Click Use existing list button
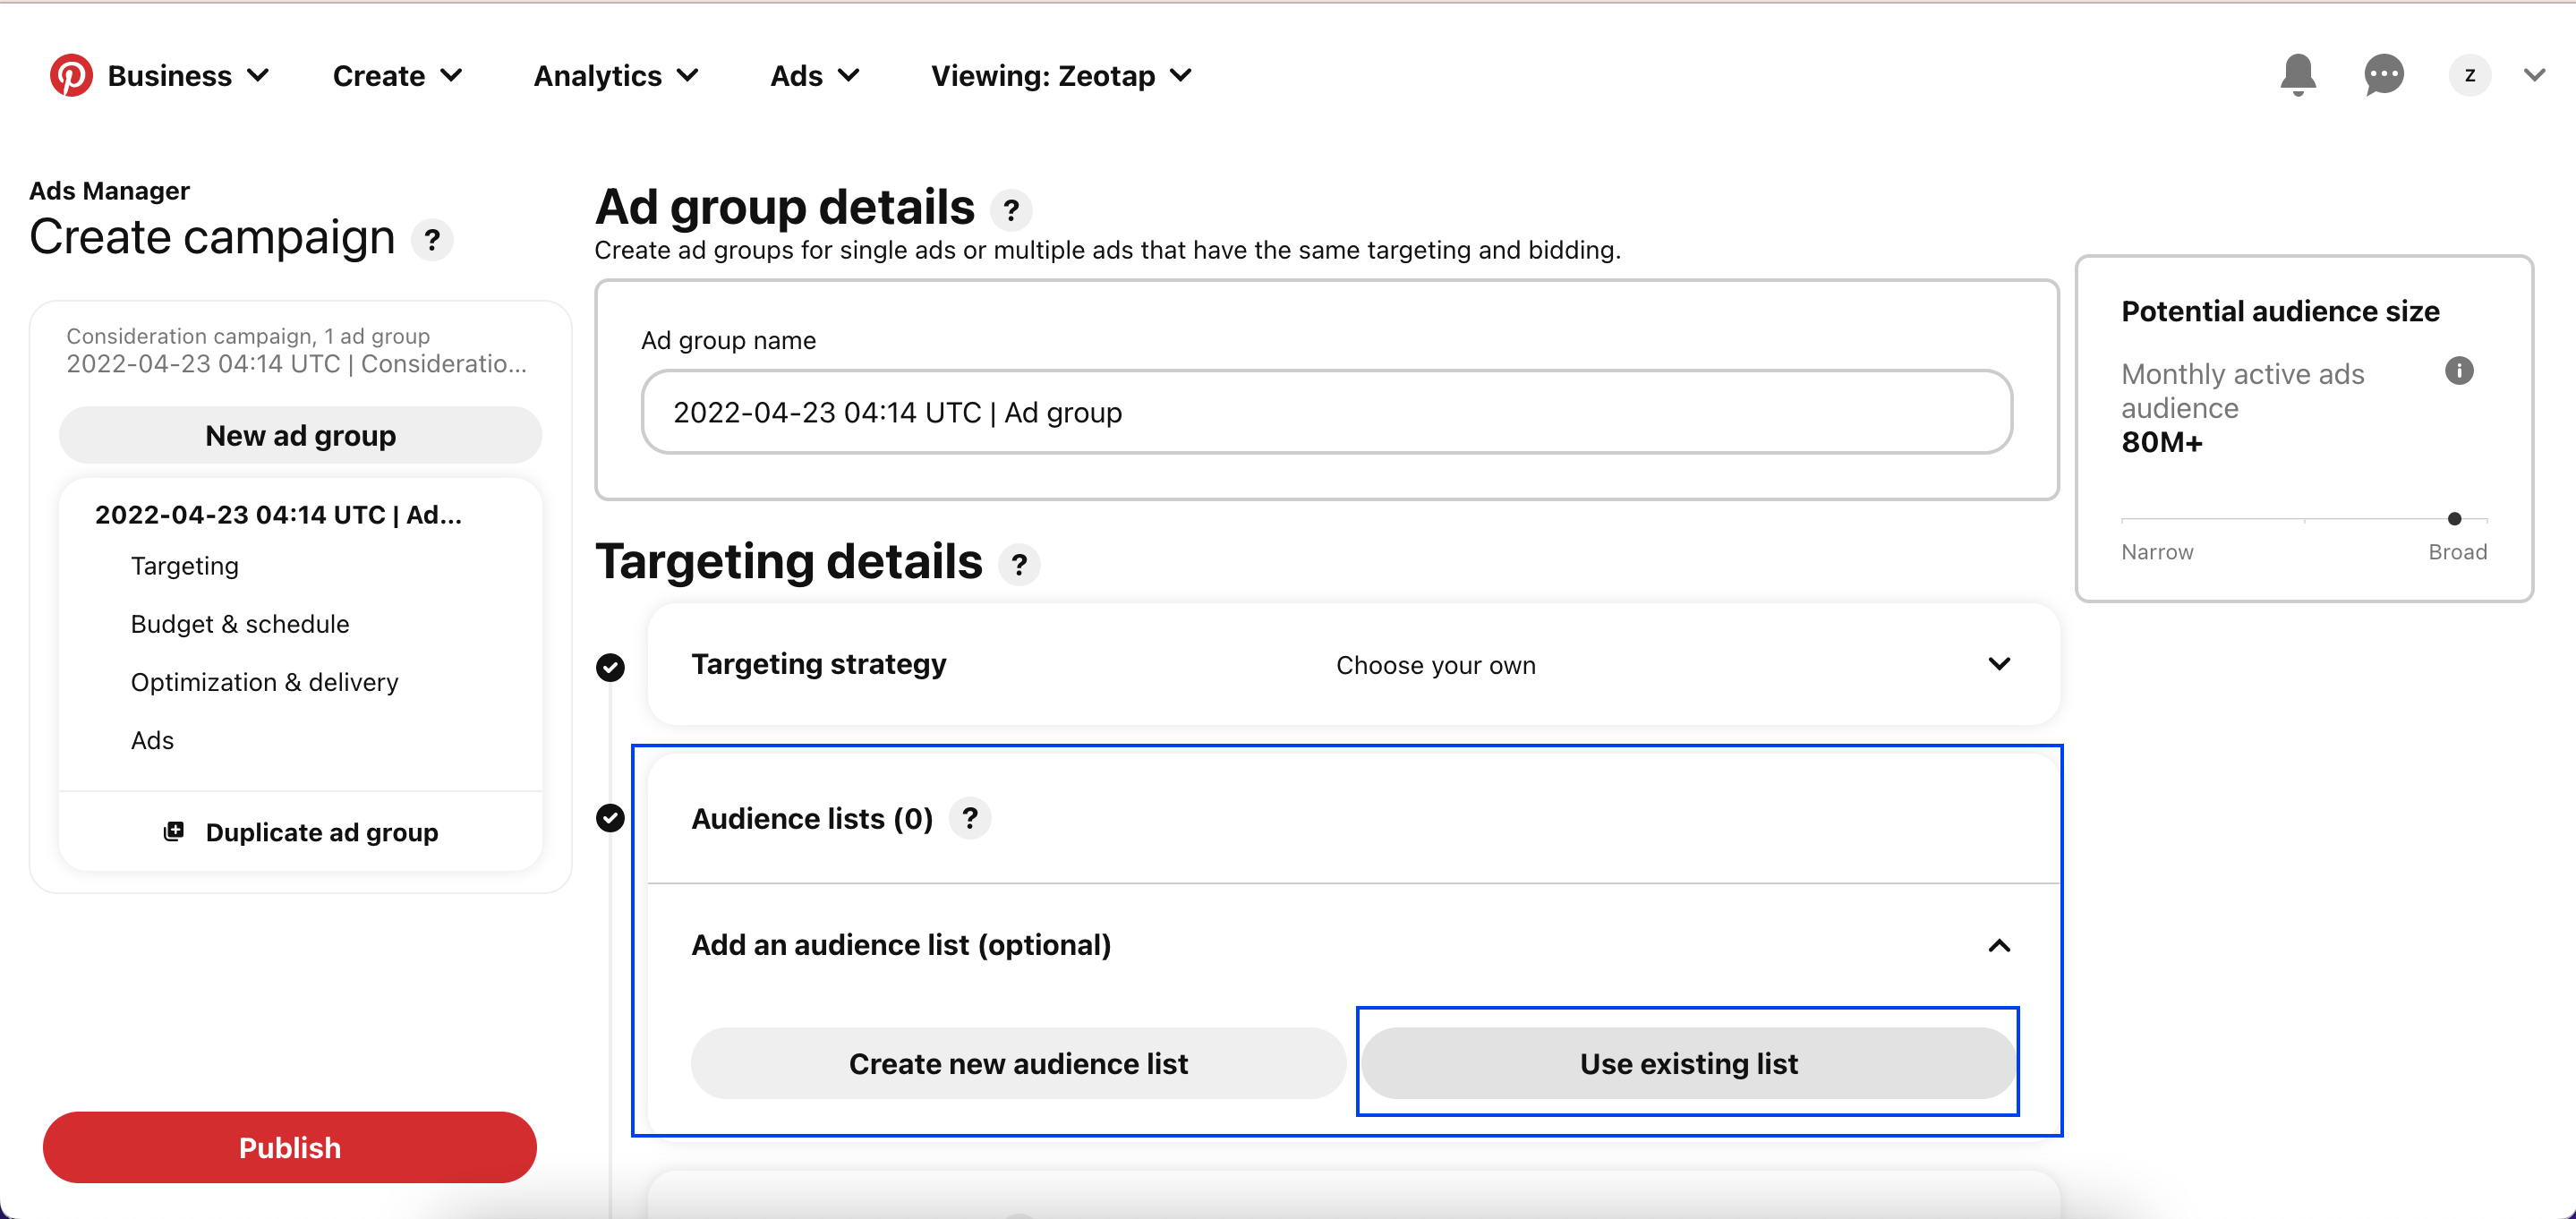 pyautogui.click(x=1688, y=1063)
